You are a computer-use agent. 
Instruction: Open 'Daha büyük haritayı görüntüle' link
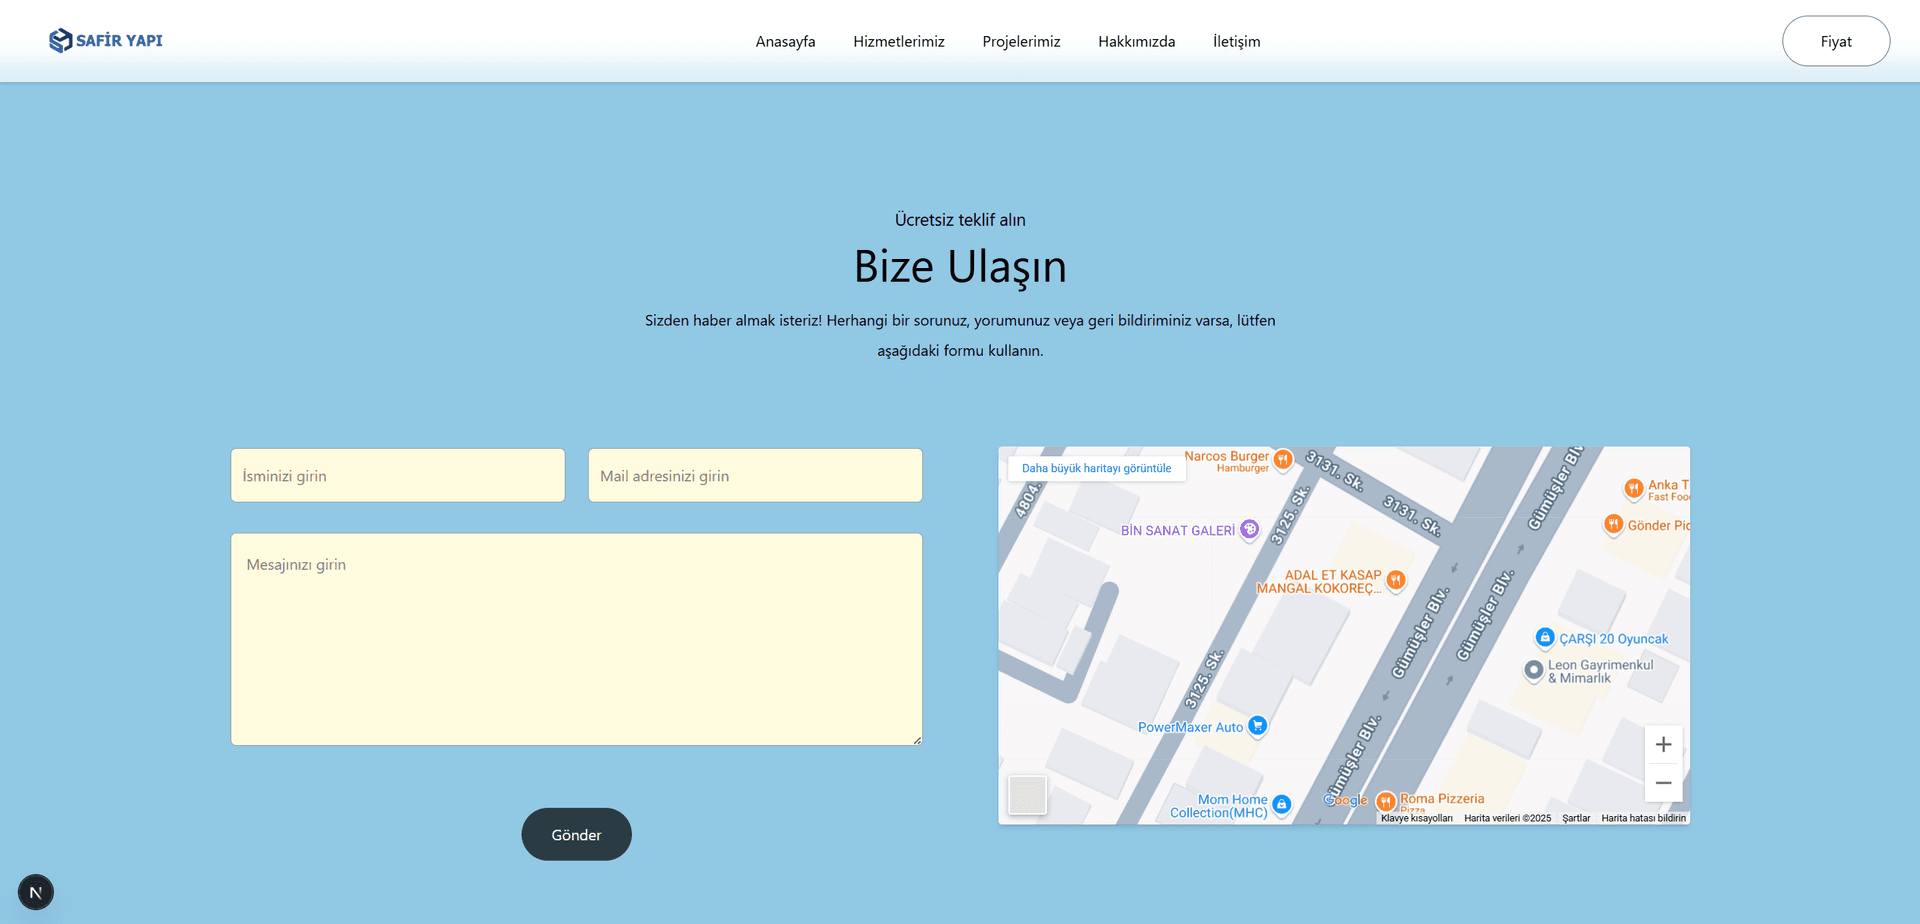[x=1096, y=467]
